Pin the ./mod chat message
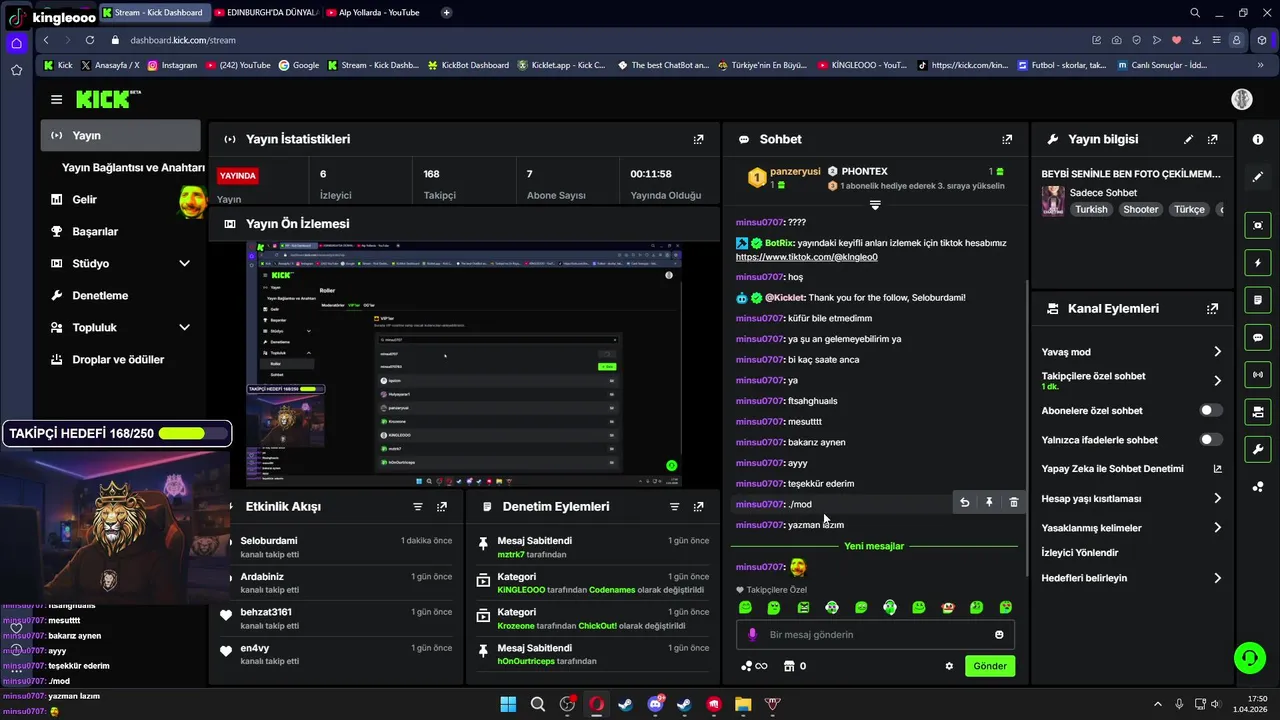1280x720 pixels. pos(989,502)
